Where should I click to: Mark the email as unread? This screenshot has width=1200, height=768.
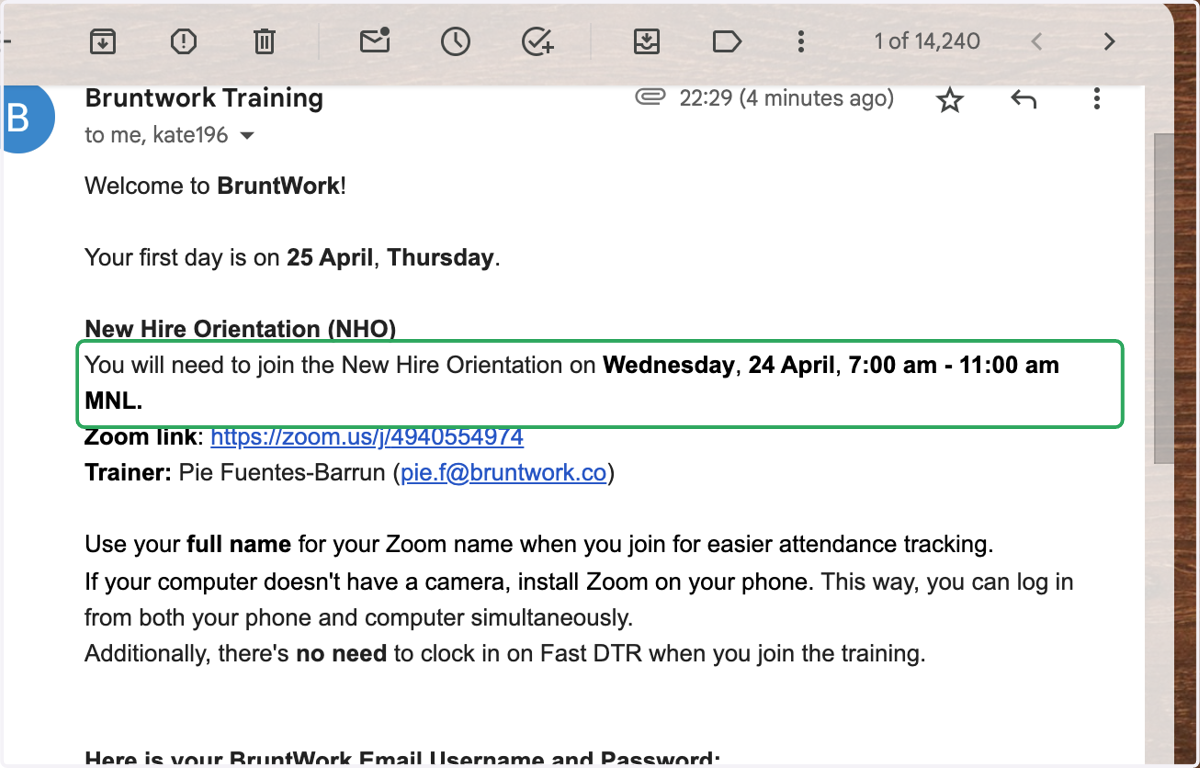pos(375,41)
